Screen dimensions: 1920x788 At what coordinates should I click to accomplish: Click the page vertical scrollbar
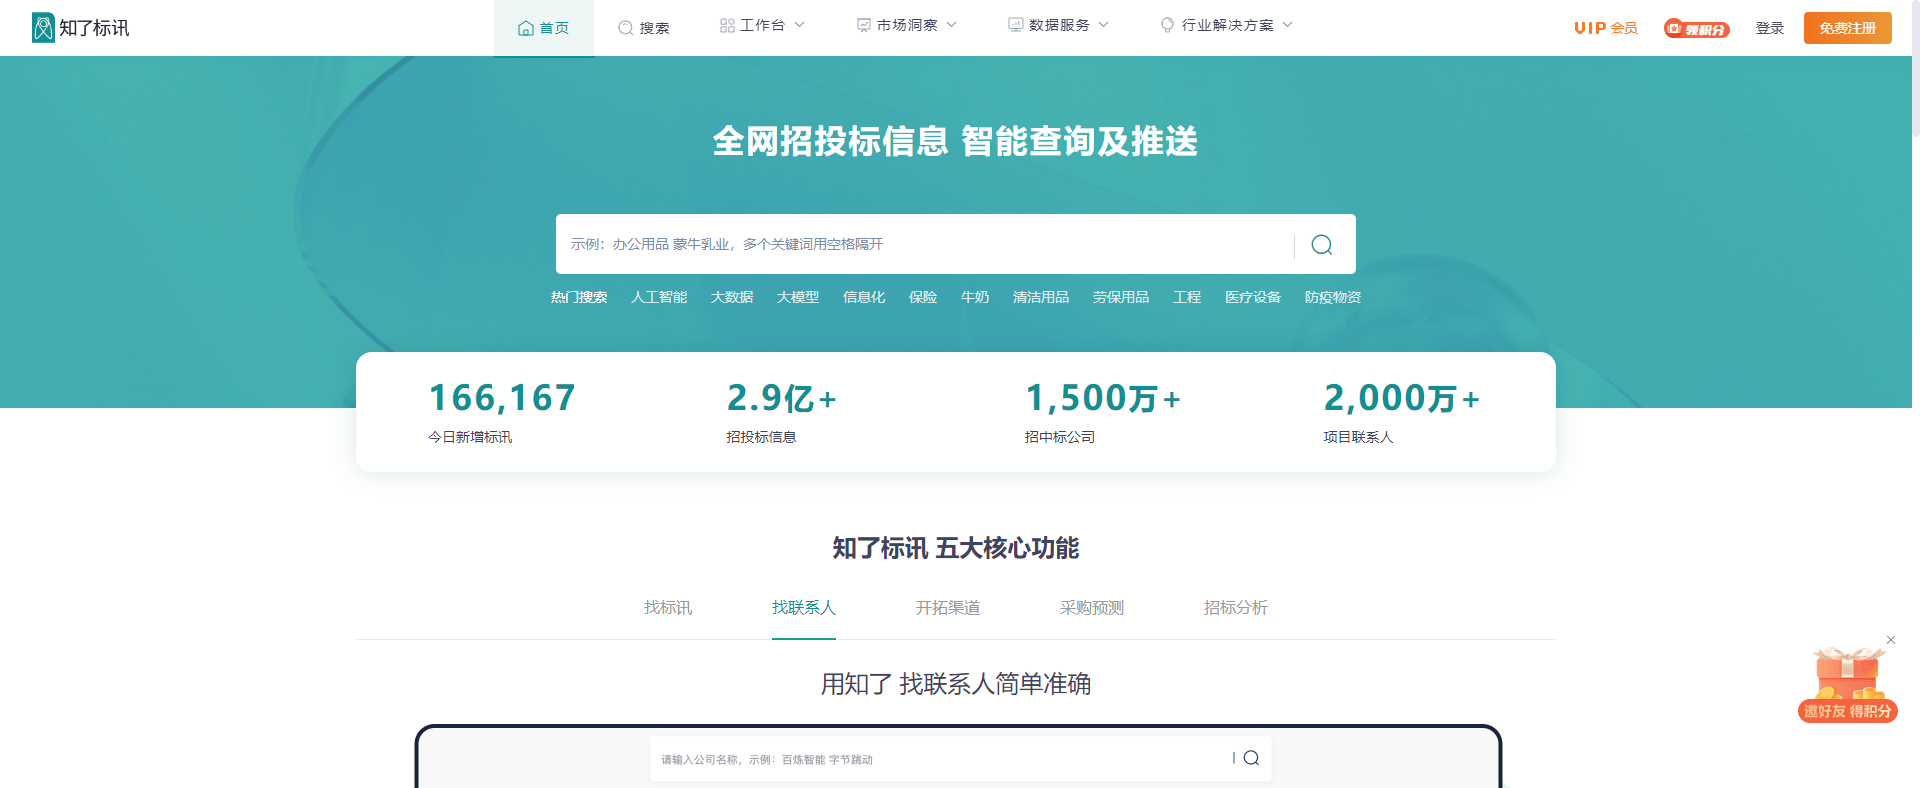coord(1915,68)
